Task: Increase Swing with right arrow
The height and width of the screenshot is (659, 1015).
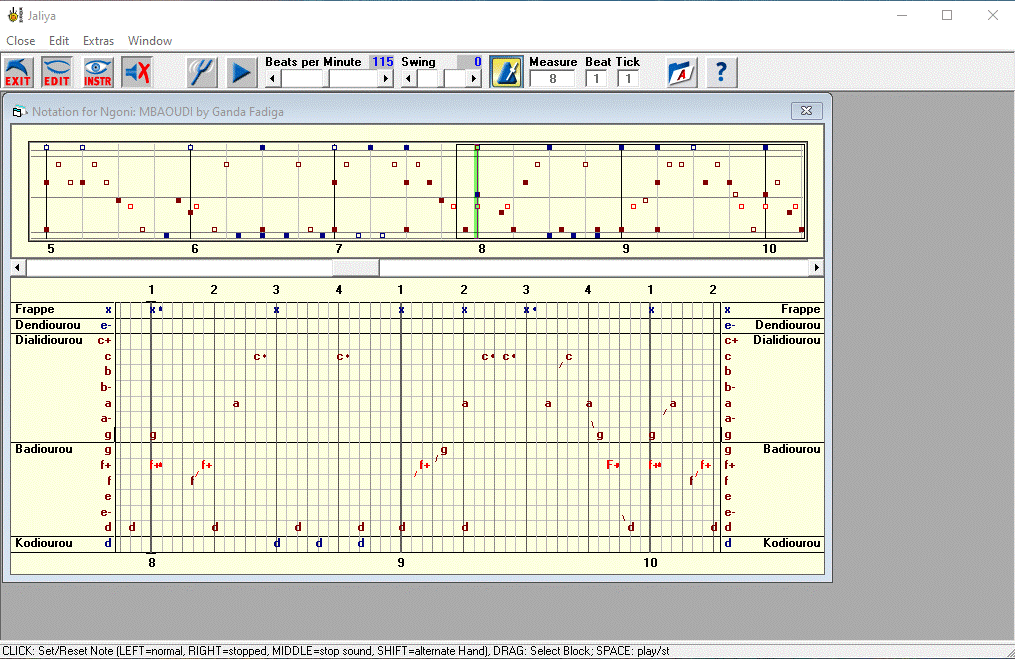Action: click(x=475, y=78)
